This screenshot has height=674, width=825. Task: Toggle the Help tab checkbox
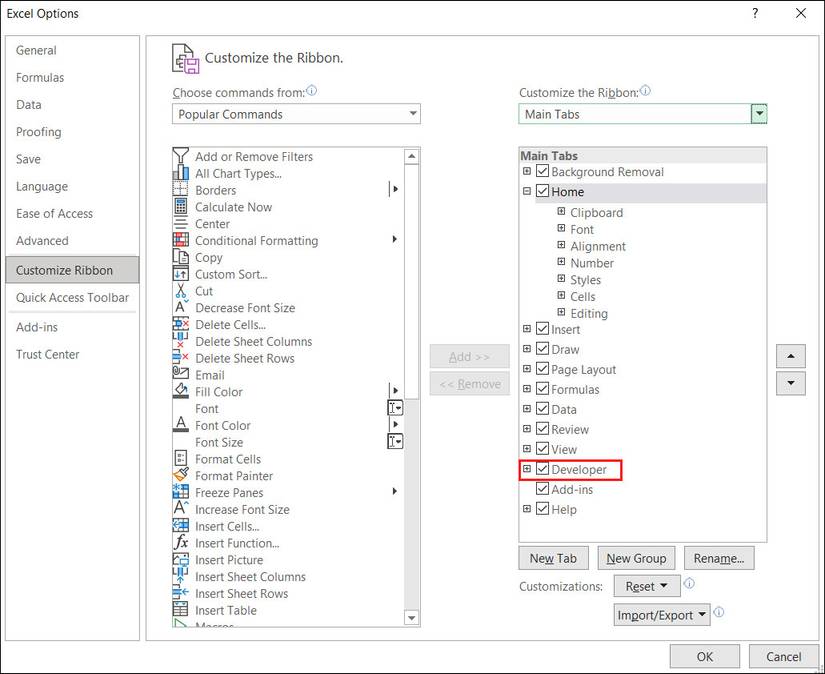[x=542, y=509]
